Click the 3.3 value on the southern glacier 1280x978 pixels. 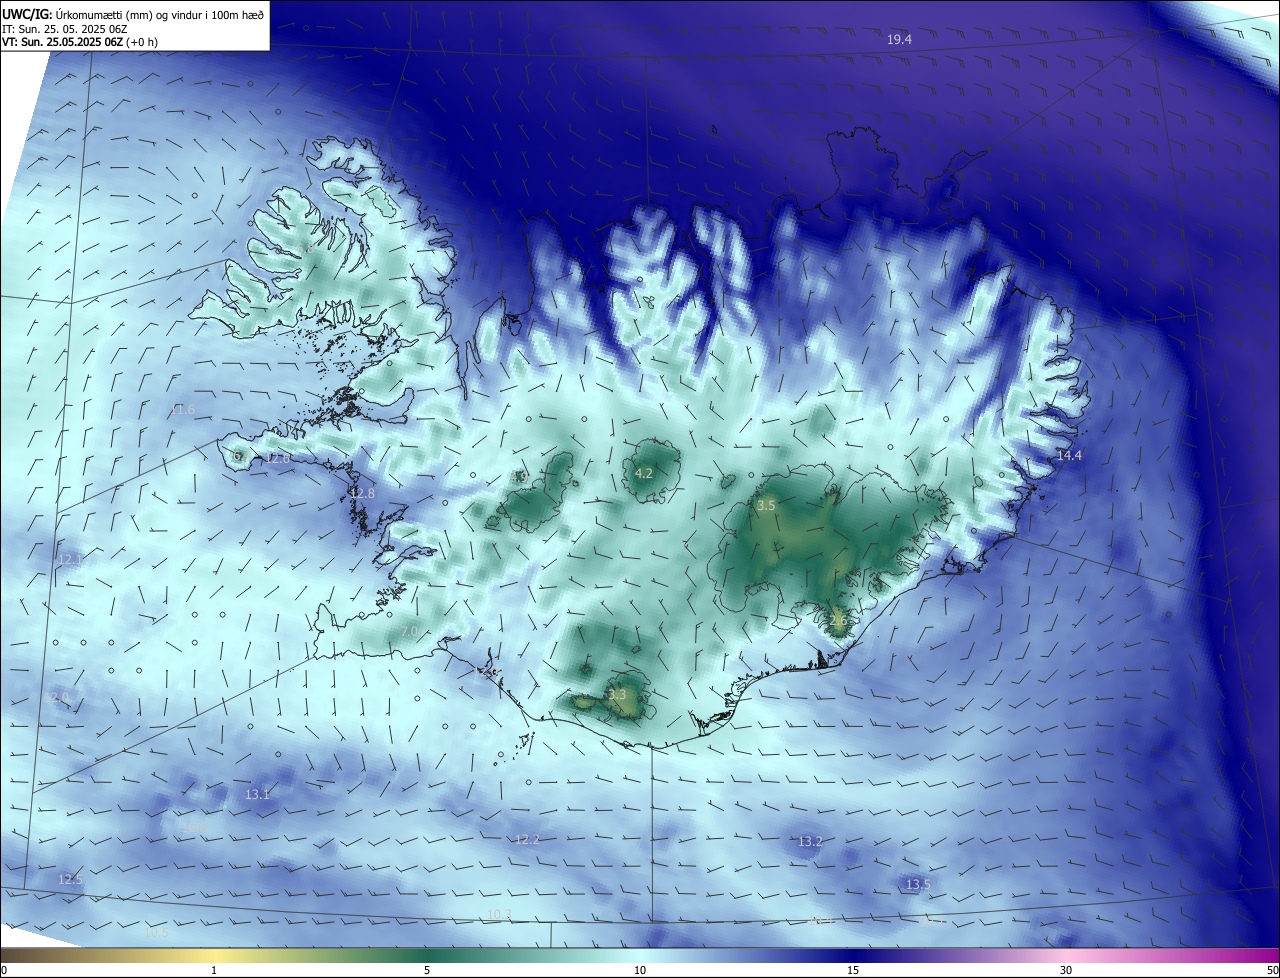(617, 694)
